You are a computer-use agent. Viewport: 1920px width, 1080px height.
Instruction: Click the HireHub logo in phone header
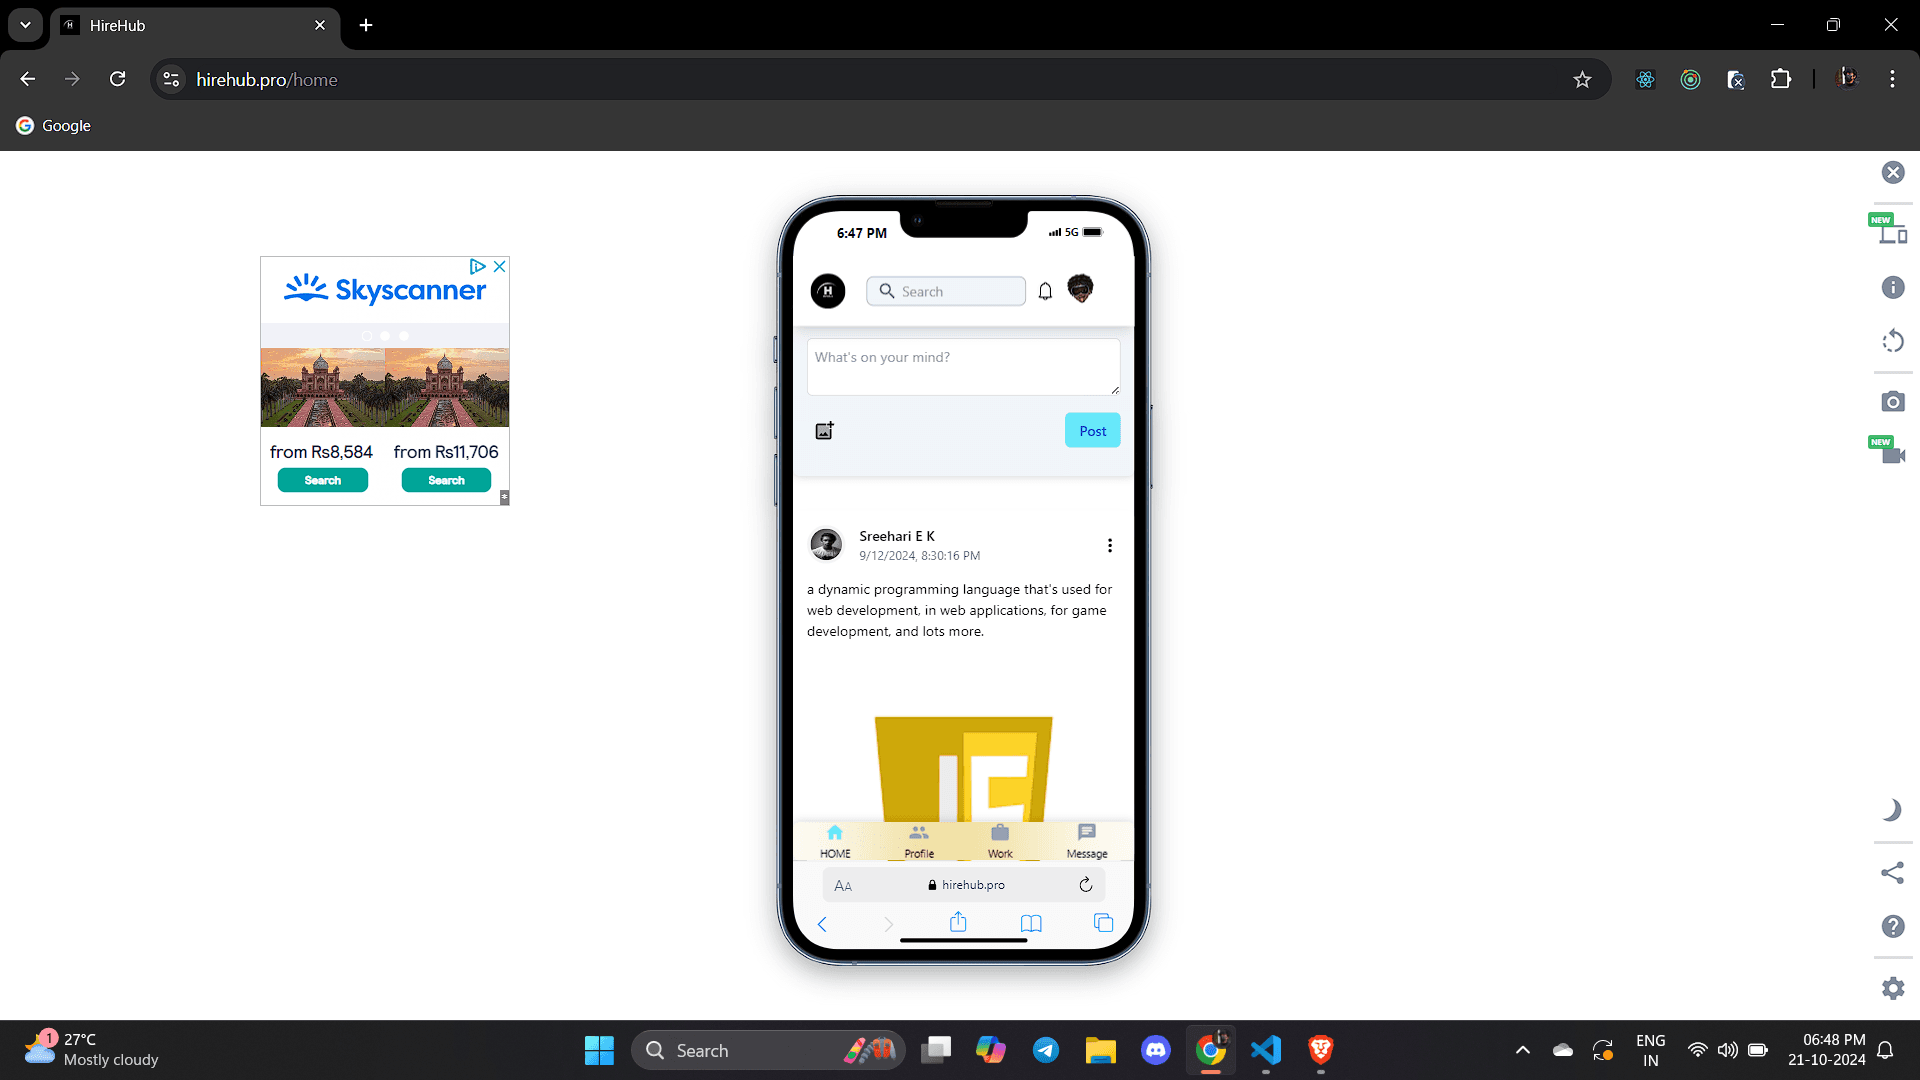click(827, 291)
